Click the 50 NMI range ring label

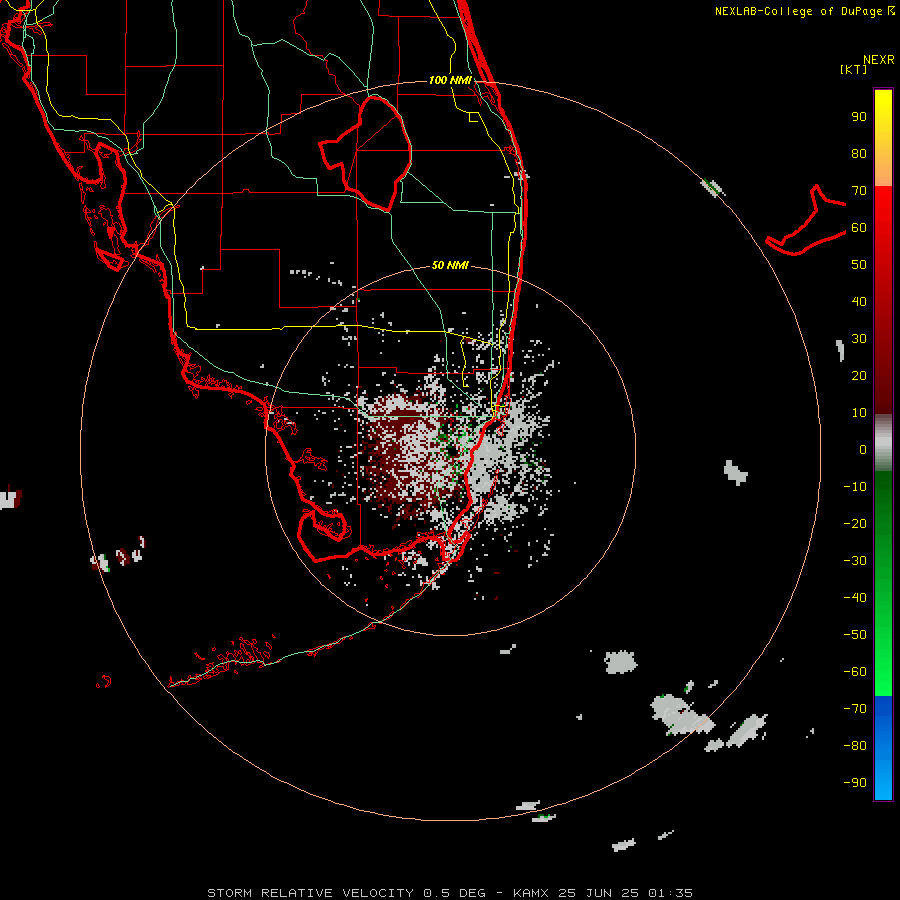point(450,265)
